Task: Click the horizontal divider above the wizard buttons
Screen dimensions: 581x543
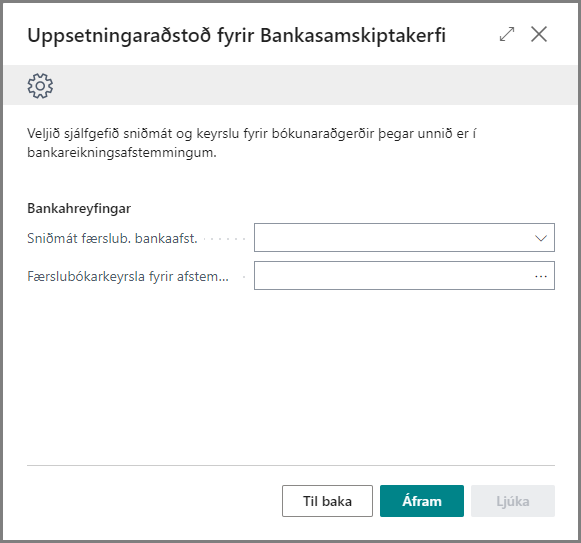Action: pyautogui.click(x=291, y=465)
